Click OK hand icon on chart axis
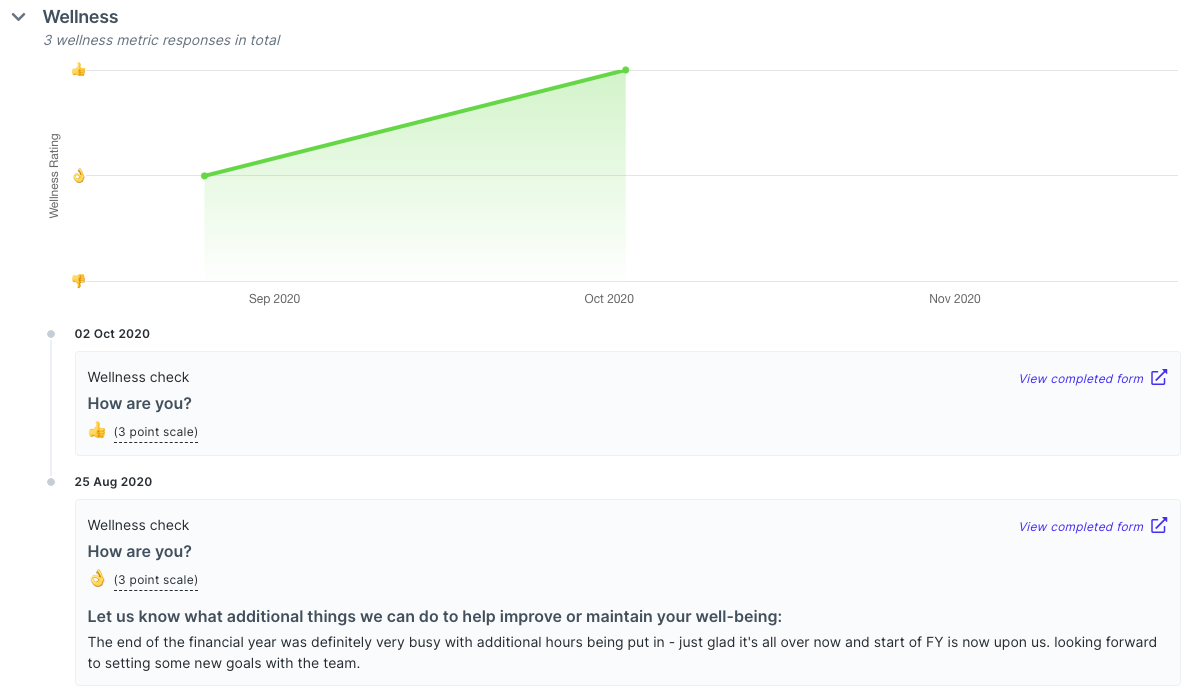1202x698 pixels. [x=79, y=176]
